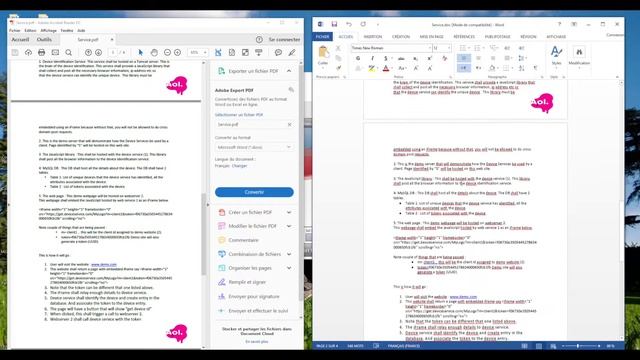Click the comment bubble icon in Acrobat
The height and width of the screenshot is (360, 640).
click(278, 52)
